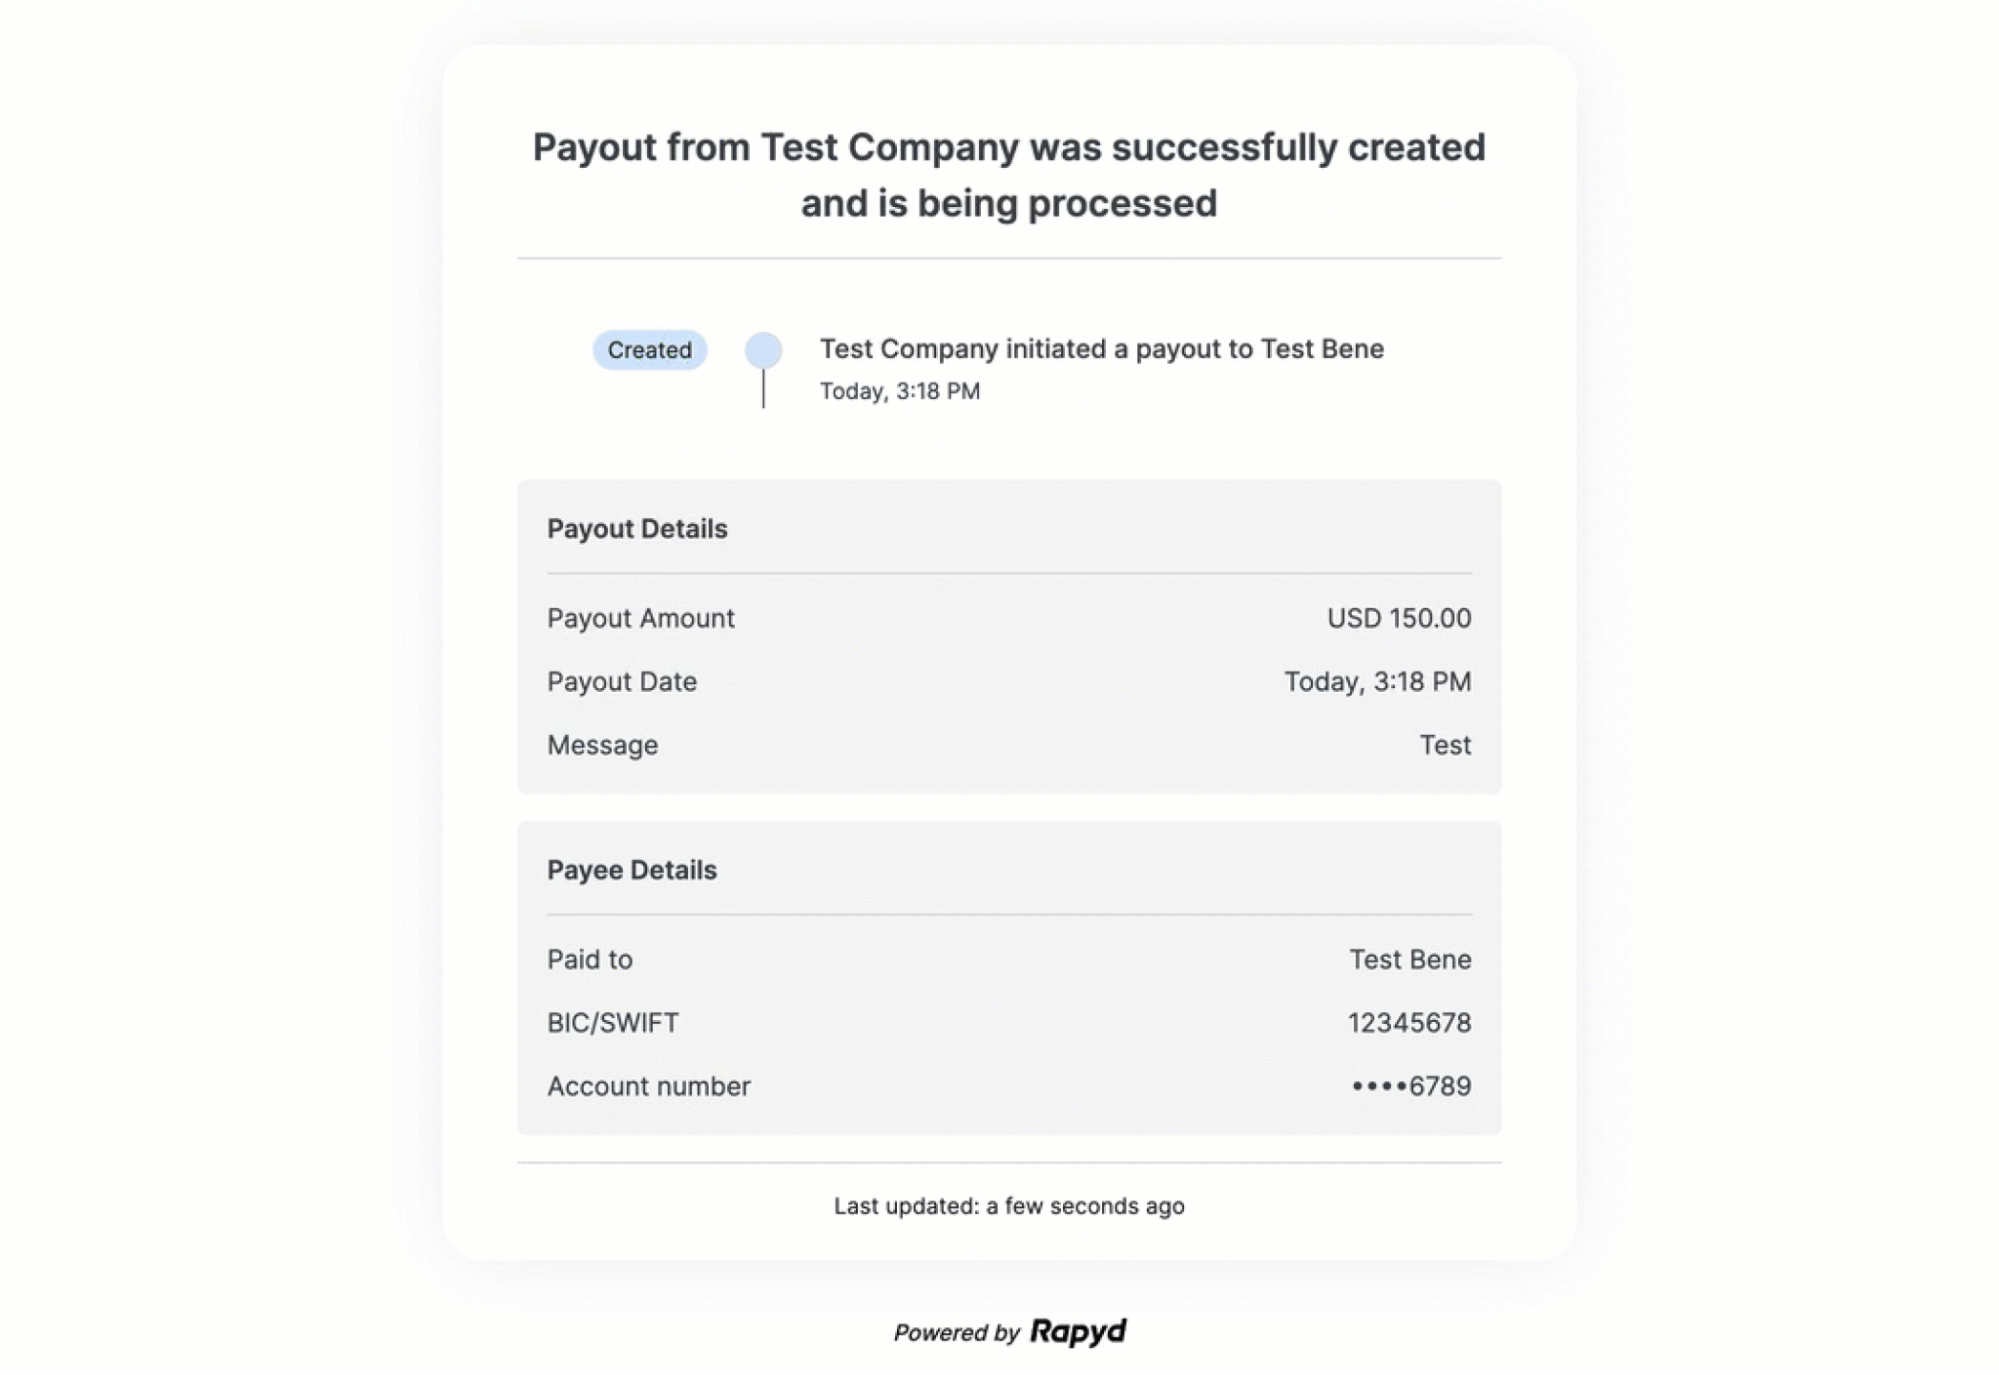Click the BIC/SWIFT code 12345678
The width and height of the screenshot is (1999, 1375).
[x=1408, y=1023]
